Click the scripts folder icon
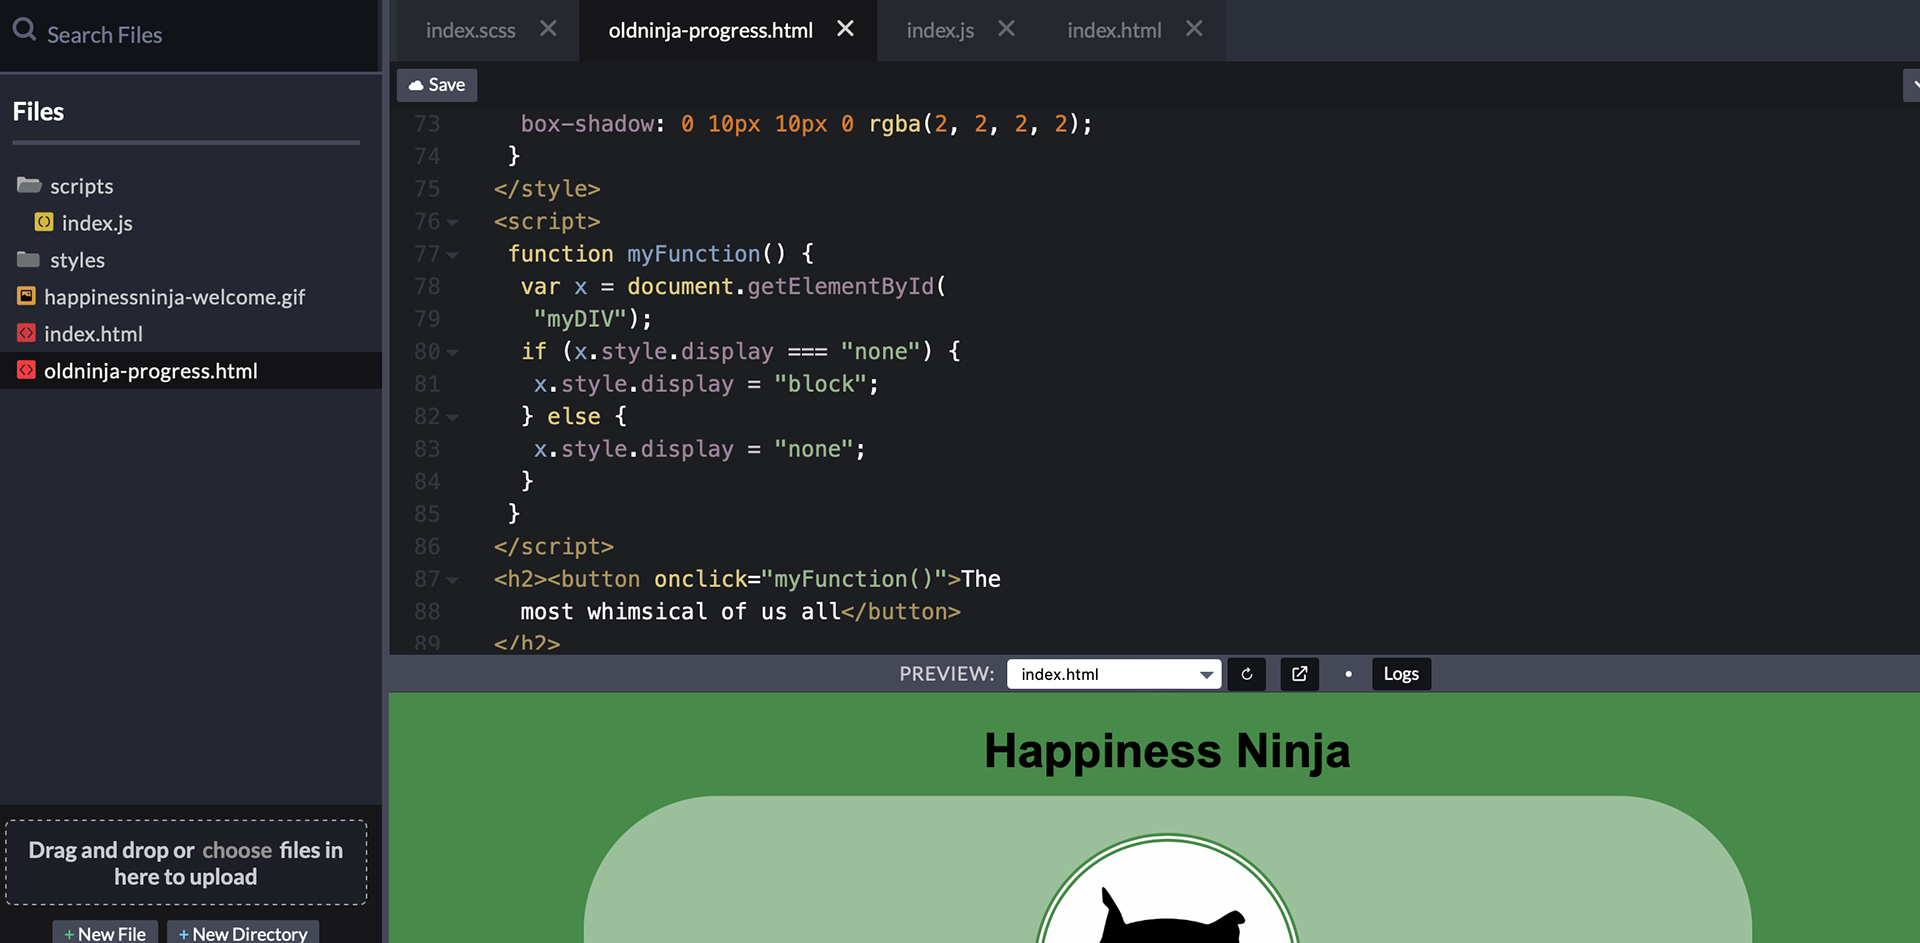1920x943 pixels. [x=29, y=185]
